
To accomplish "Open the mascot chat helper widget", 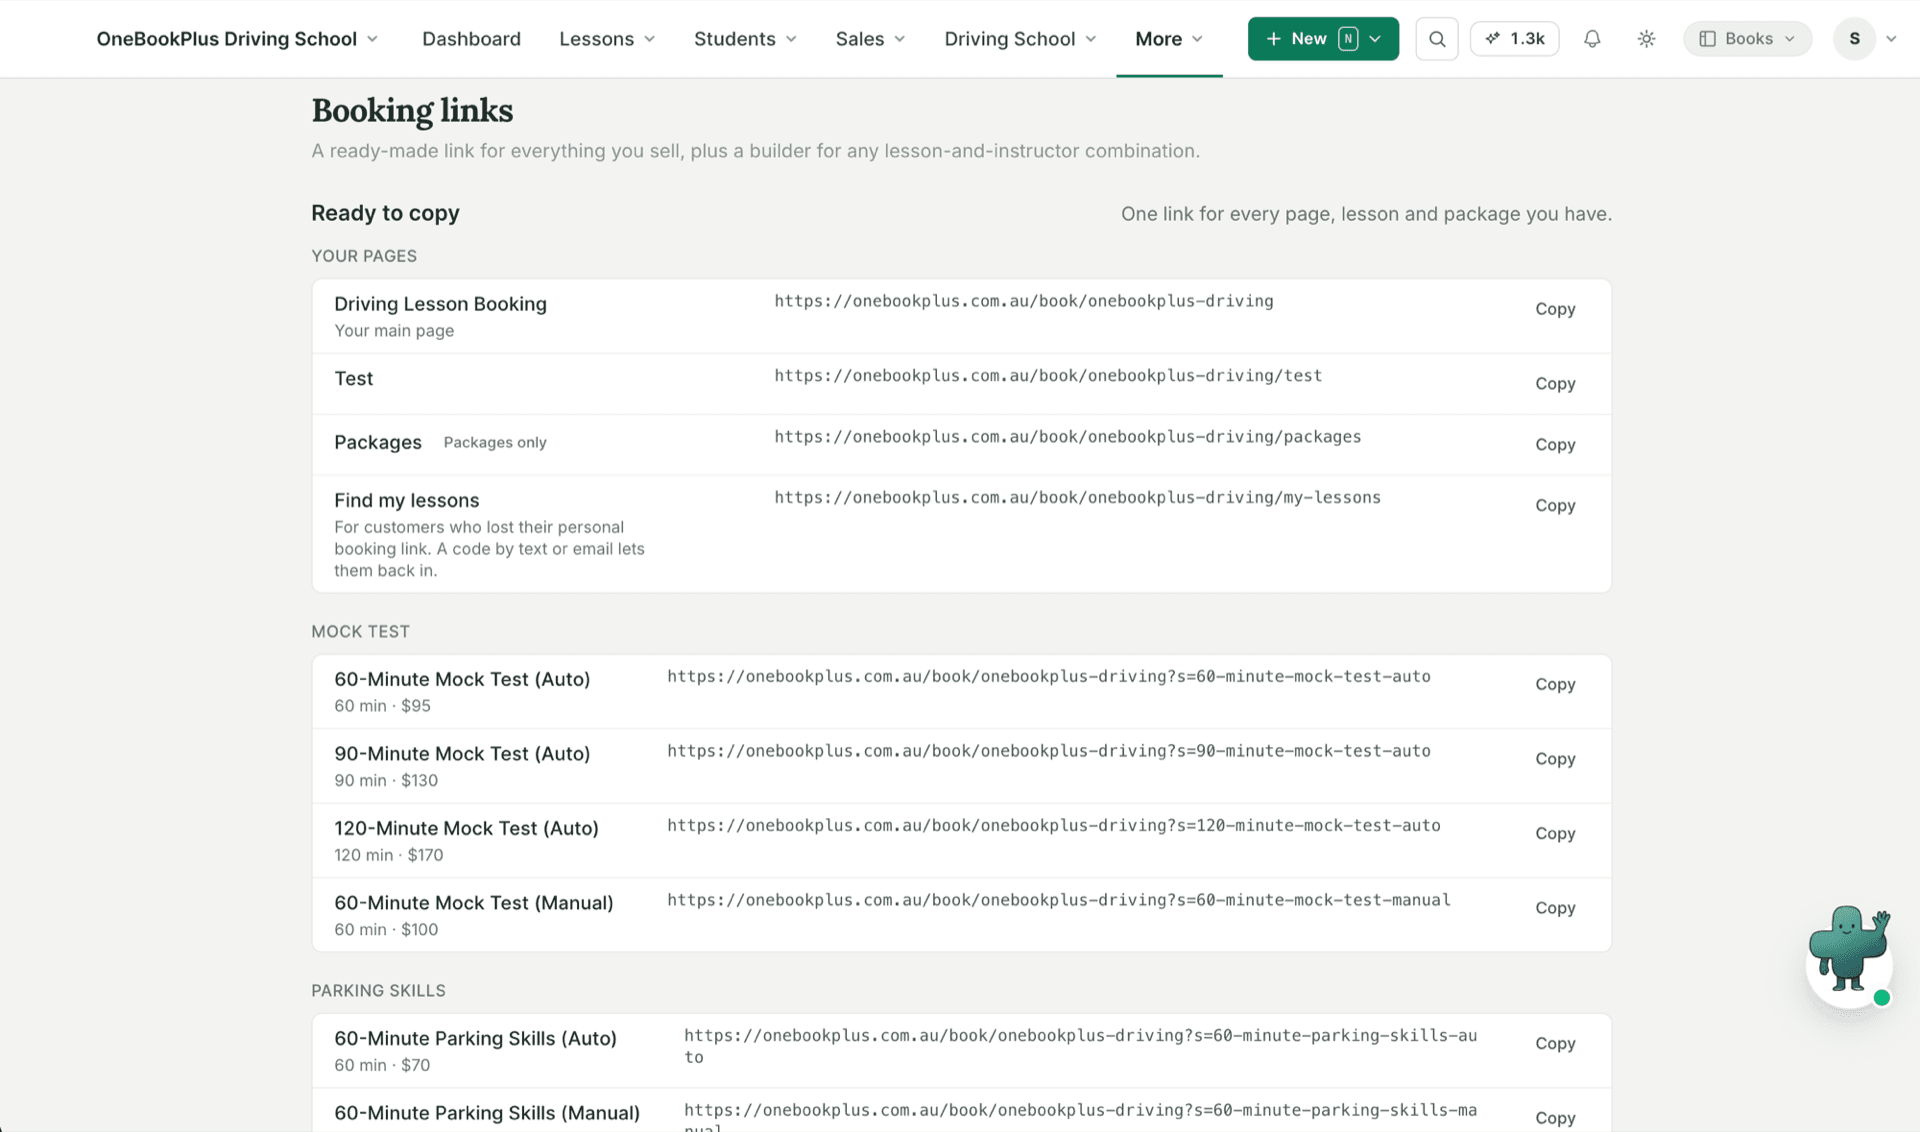I will point(1849,955).
